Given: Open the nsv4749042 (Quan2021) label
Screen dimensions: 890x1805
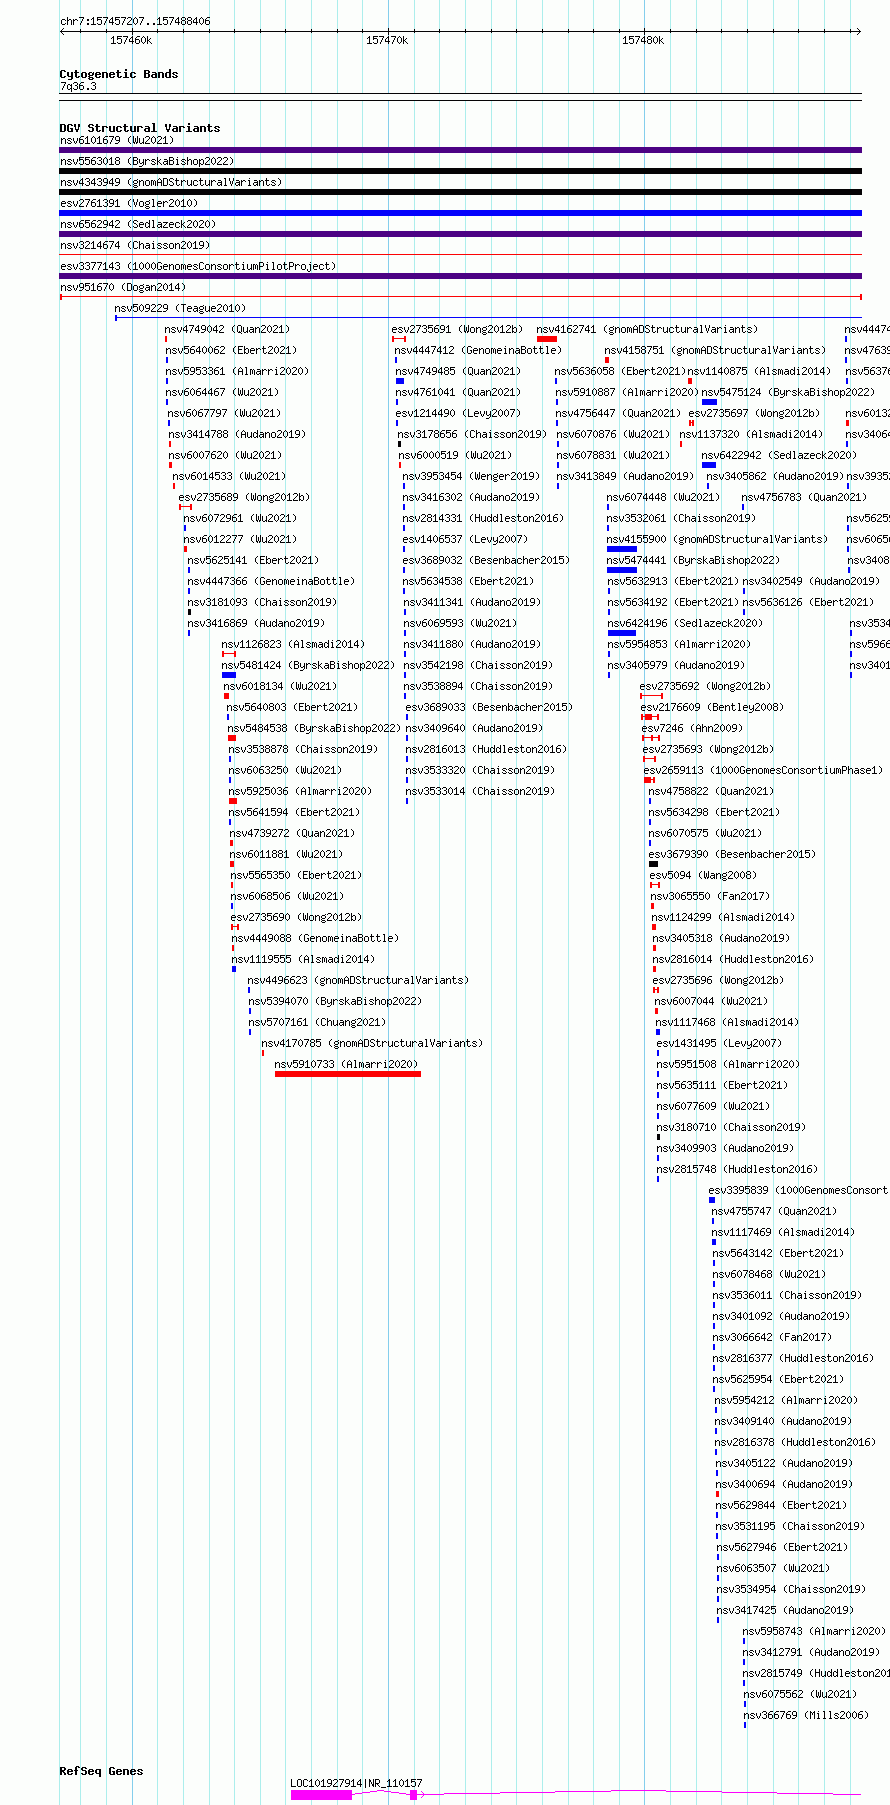Looking at the screenshot, I should [x=227, y=329].
